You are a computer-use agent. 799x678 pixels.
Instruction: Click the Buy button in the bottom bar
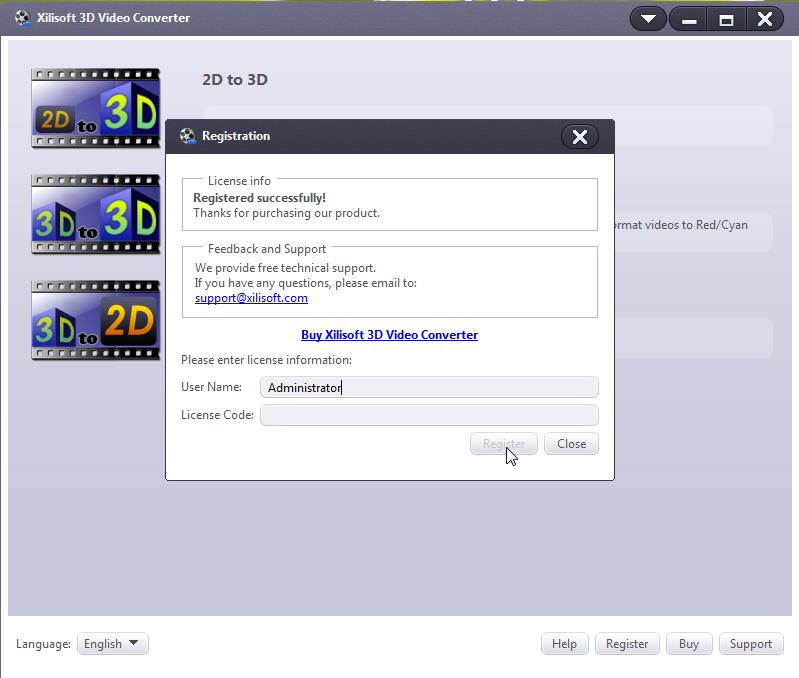(x=689, y=644)
